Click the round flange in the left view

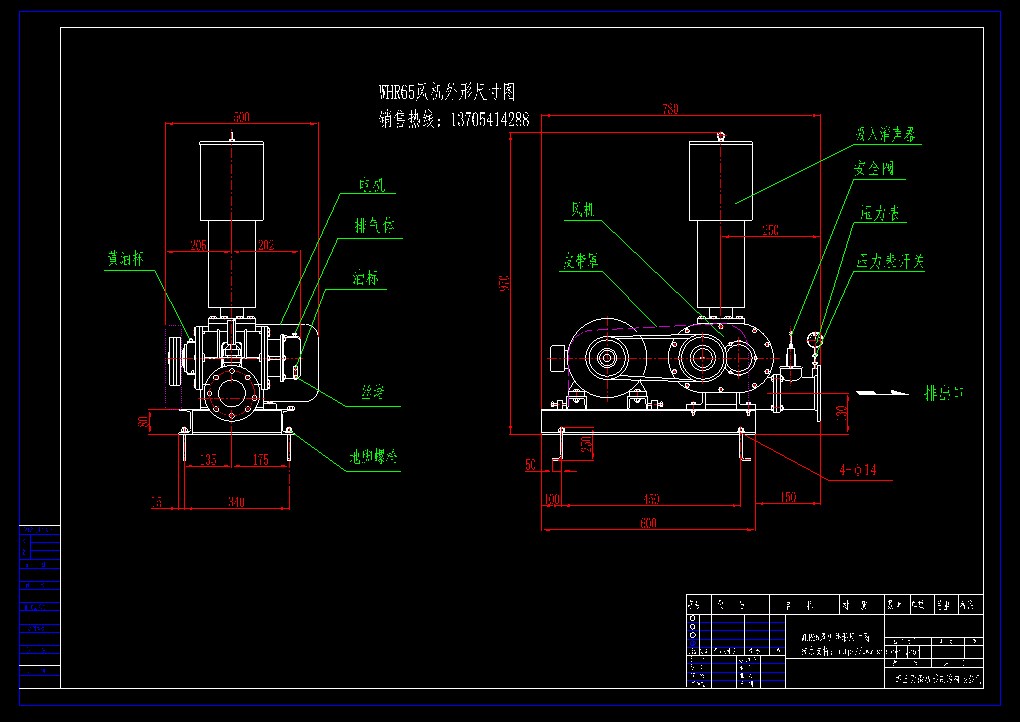click(x=232, y=393)
